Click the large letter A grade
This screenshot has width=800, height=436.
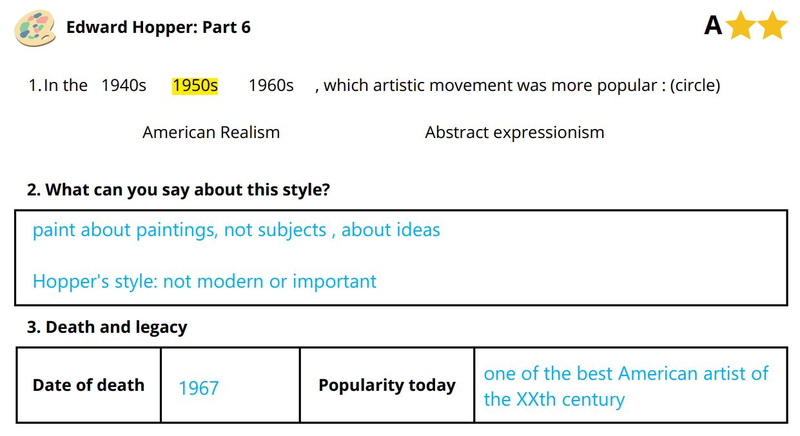tap(713, 25)
